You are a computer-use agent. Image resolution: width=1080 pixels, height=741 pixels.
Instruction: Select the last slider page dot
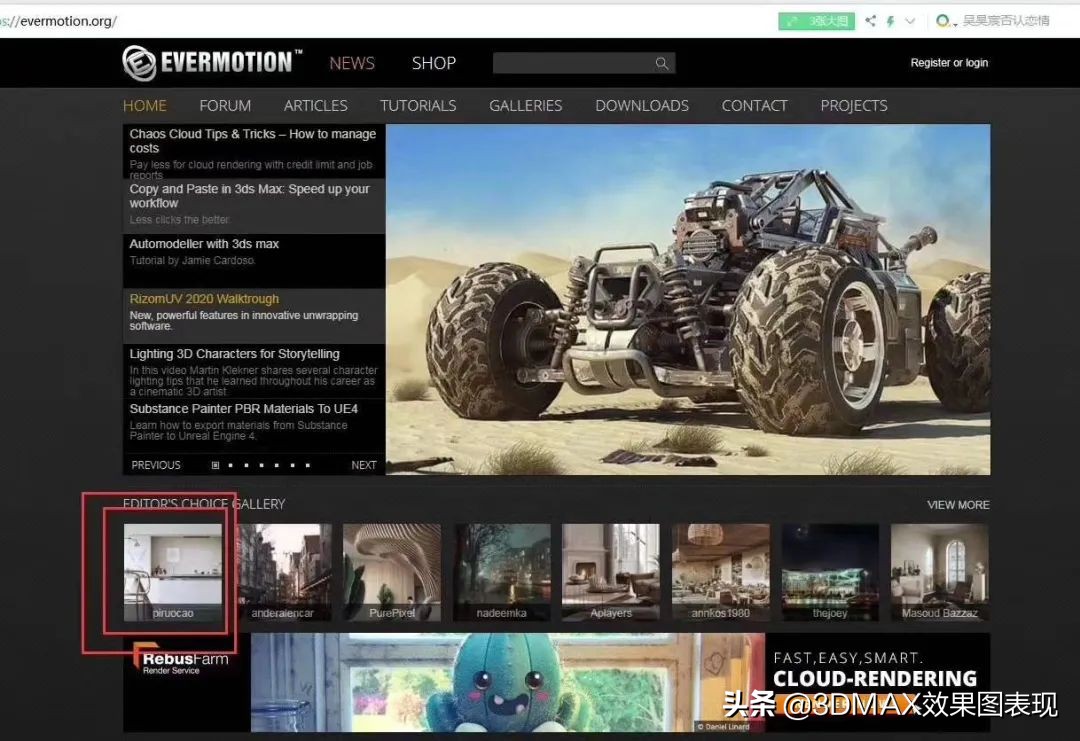tap(307, 466)
